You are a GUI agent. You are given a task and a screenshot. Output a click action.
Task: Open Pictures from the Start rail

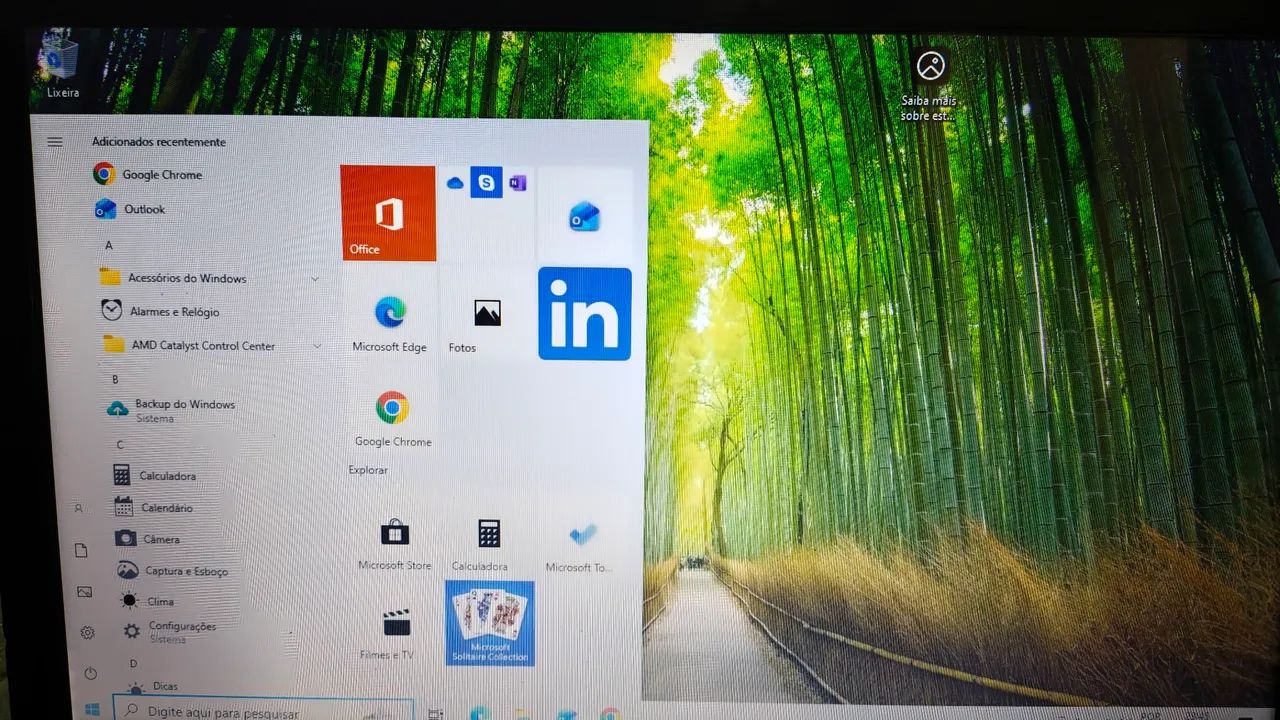point(84,591)
